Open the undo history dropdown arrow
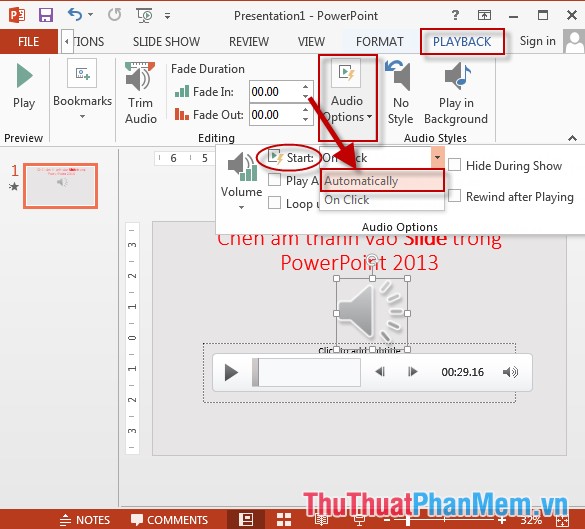585x529 pixels. [90, 15]
